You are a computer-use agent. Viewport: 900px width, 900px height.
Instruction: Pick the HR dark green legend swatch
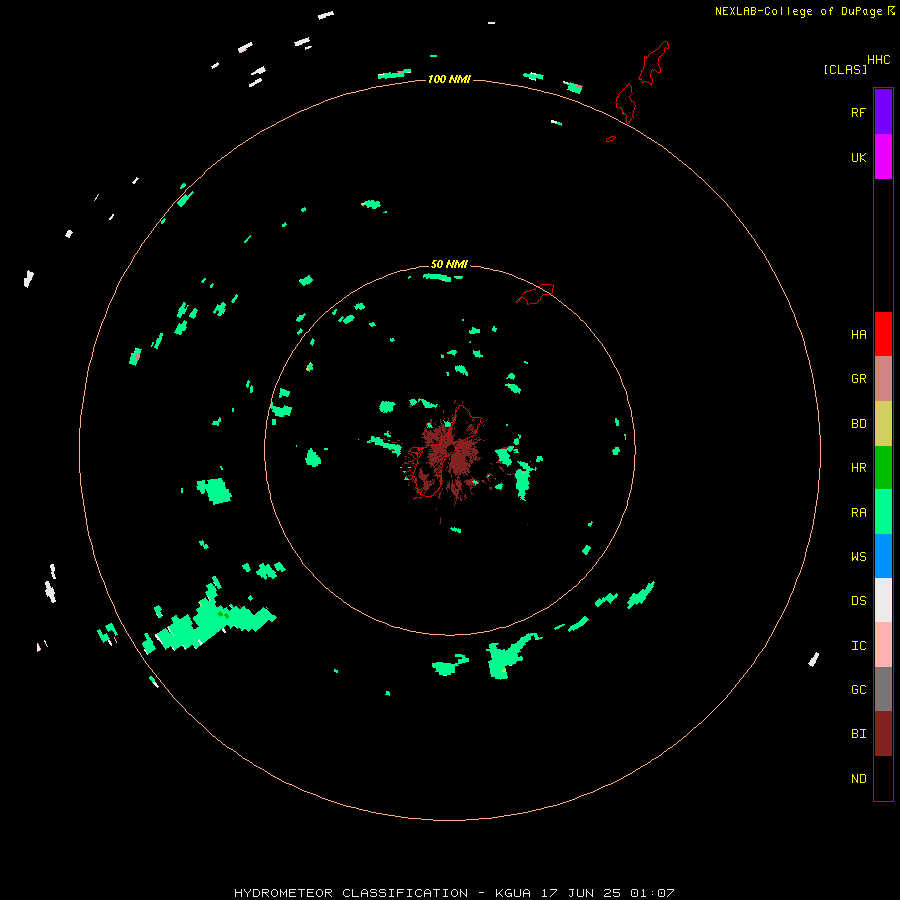pos(883,467)
